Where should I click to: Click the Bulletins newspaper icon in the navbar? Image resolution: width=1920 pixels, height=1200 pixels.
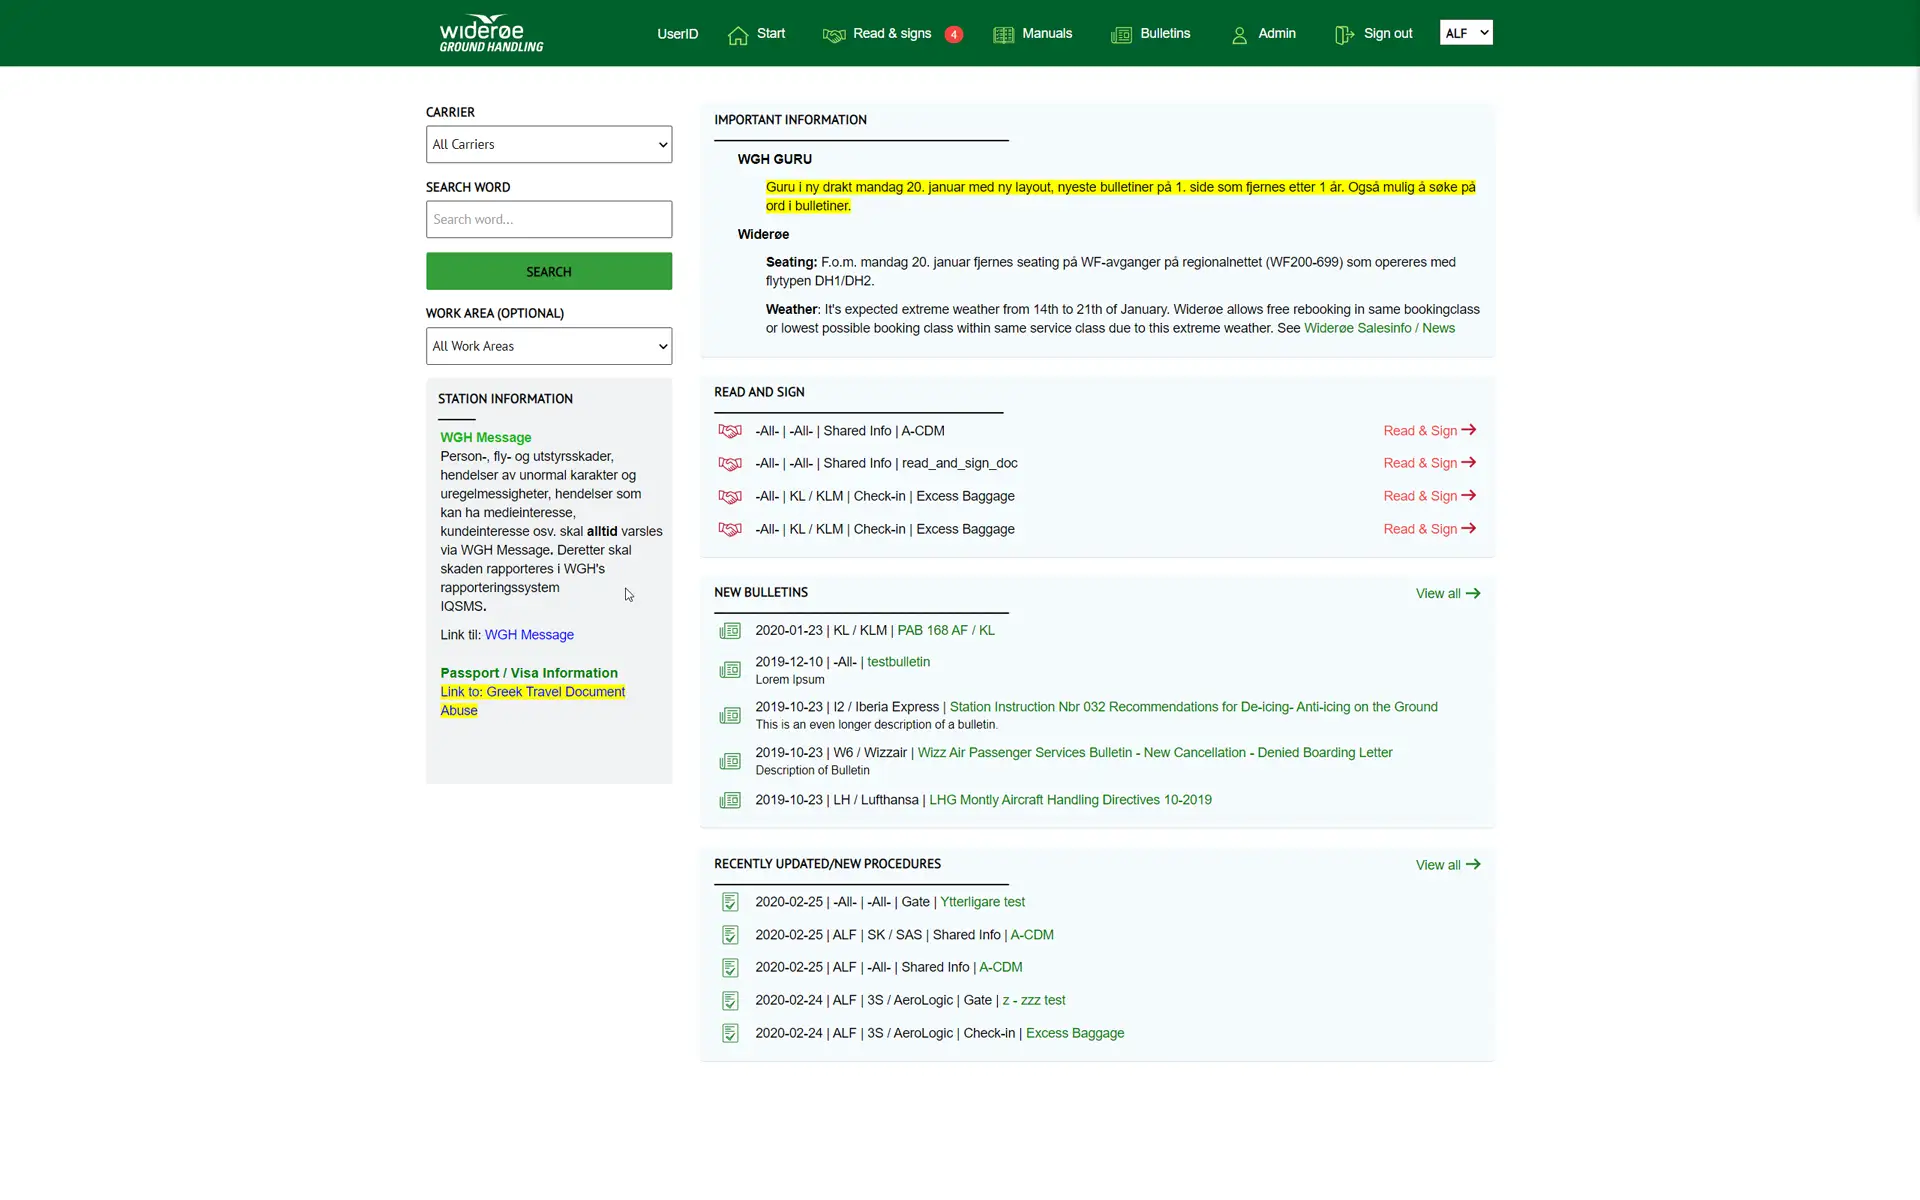pyautogui.click(x=1121, y=35)
